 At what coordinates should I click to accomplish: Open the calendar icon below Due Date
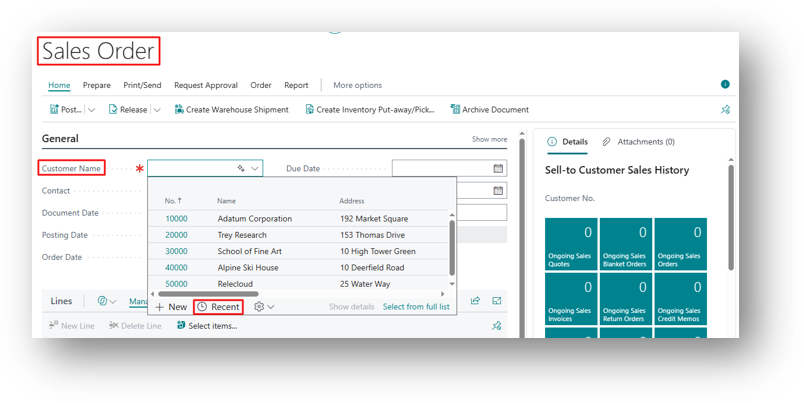point(498,190)
